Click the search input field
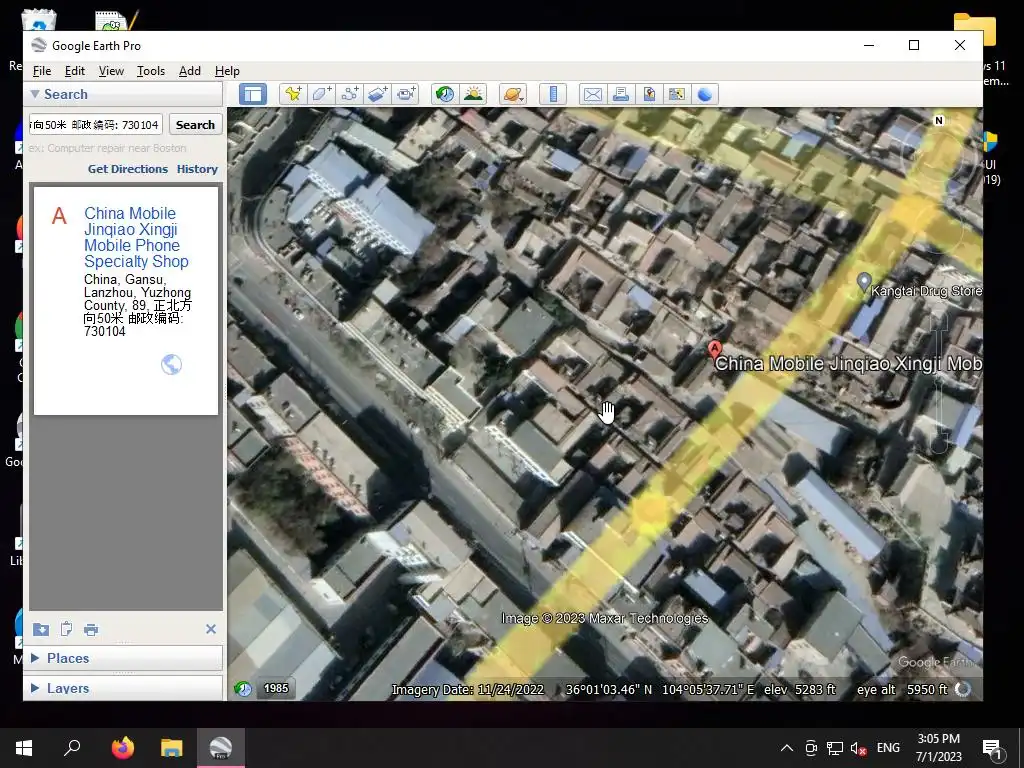Image resolution: width=1024 pixels, height=768 pixels. [x=95, y=125]
